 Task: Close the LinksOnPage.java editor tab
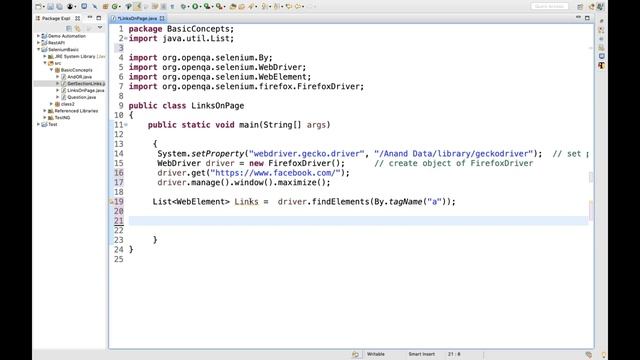(162, 18)
